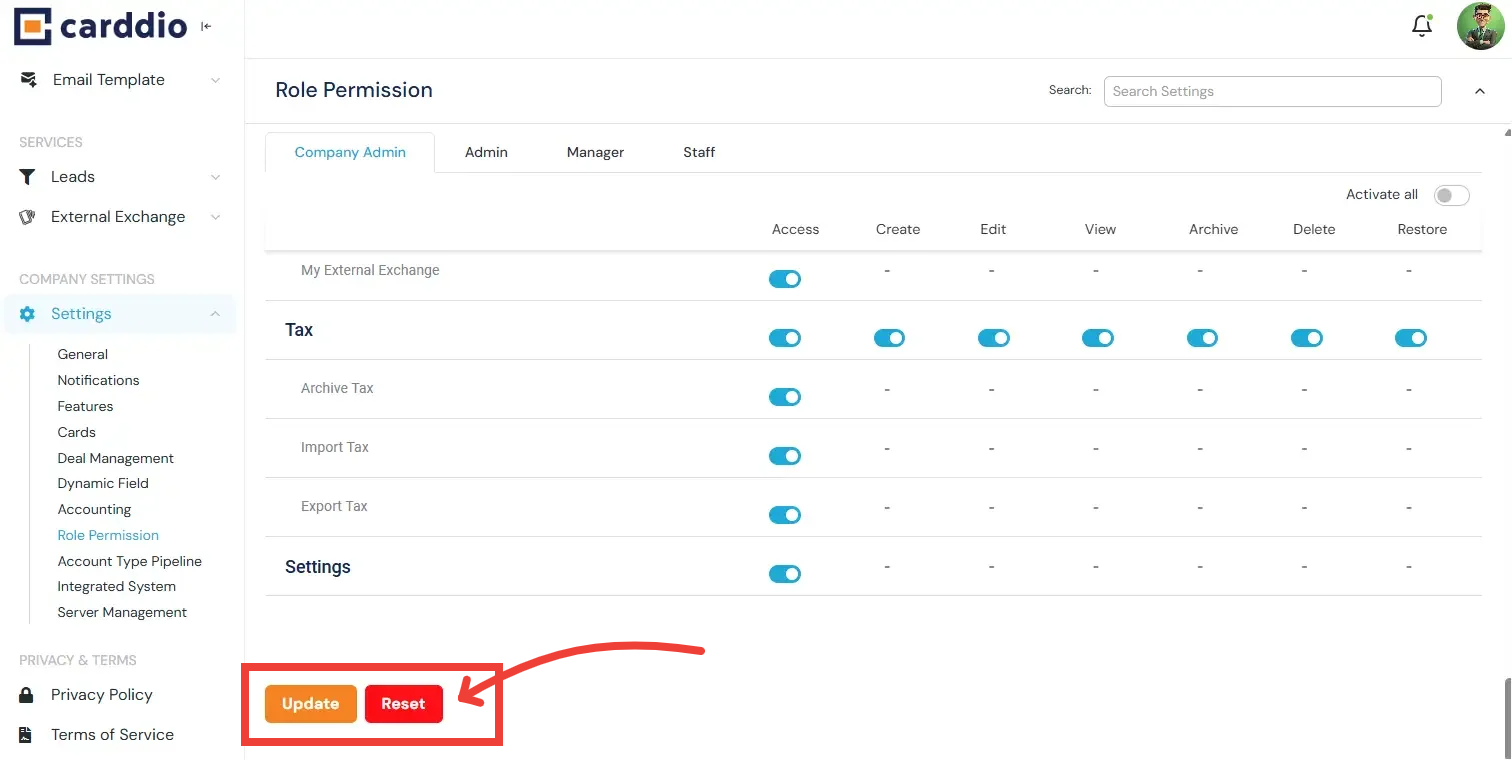Click the notification bell icon

pos(1421,27)
